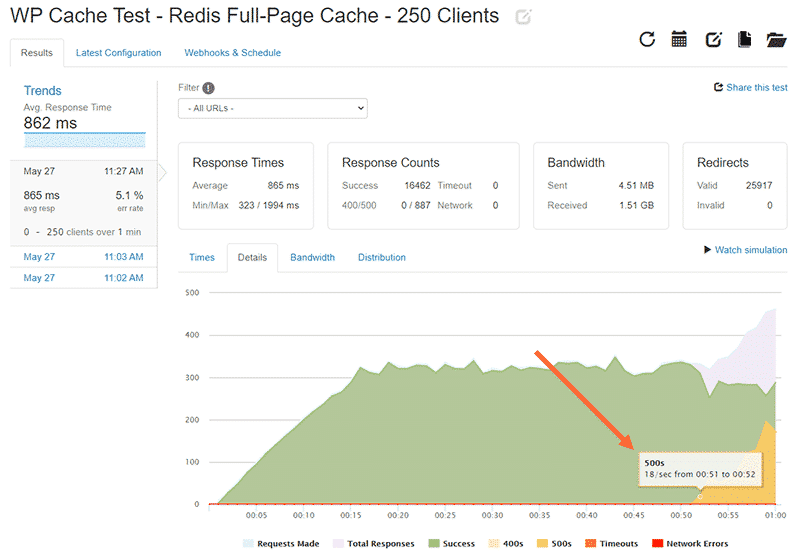Open the May 27 11:02 AM test run
This screenshot has height=560, width=800.
pos(84,277)
